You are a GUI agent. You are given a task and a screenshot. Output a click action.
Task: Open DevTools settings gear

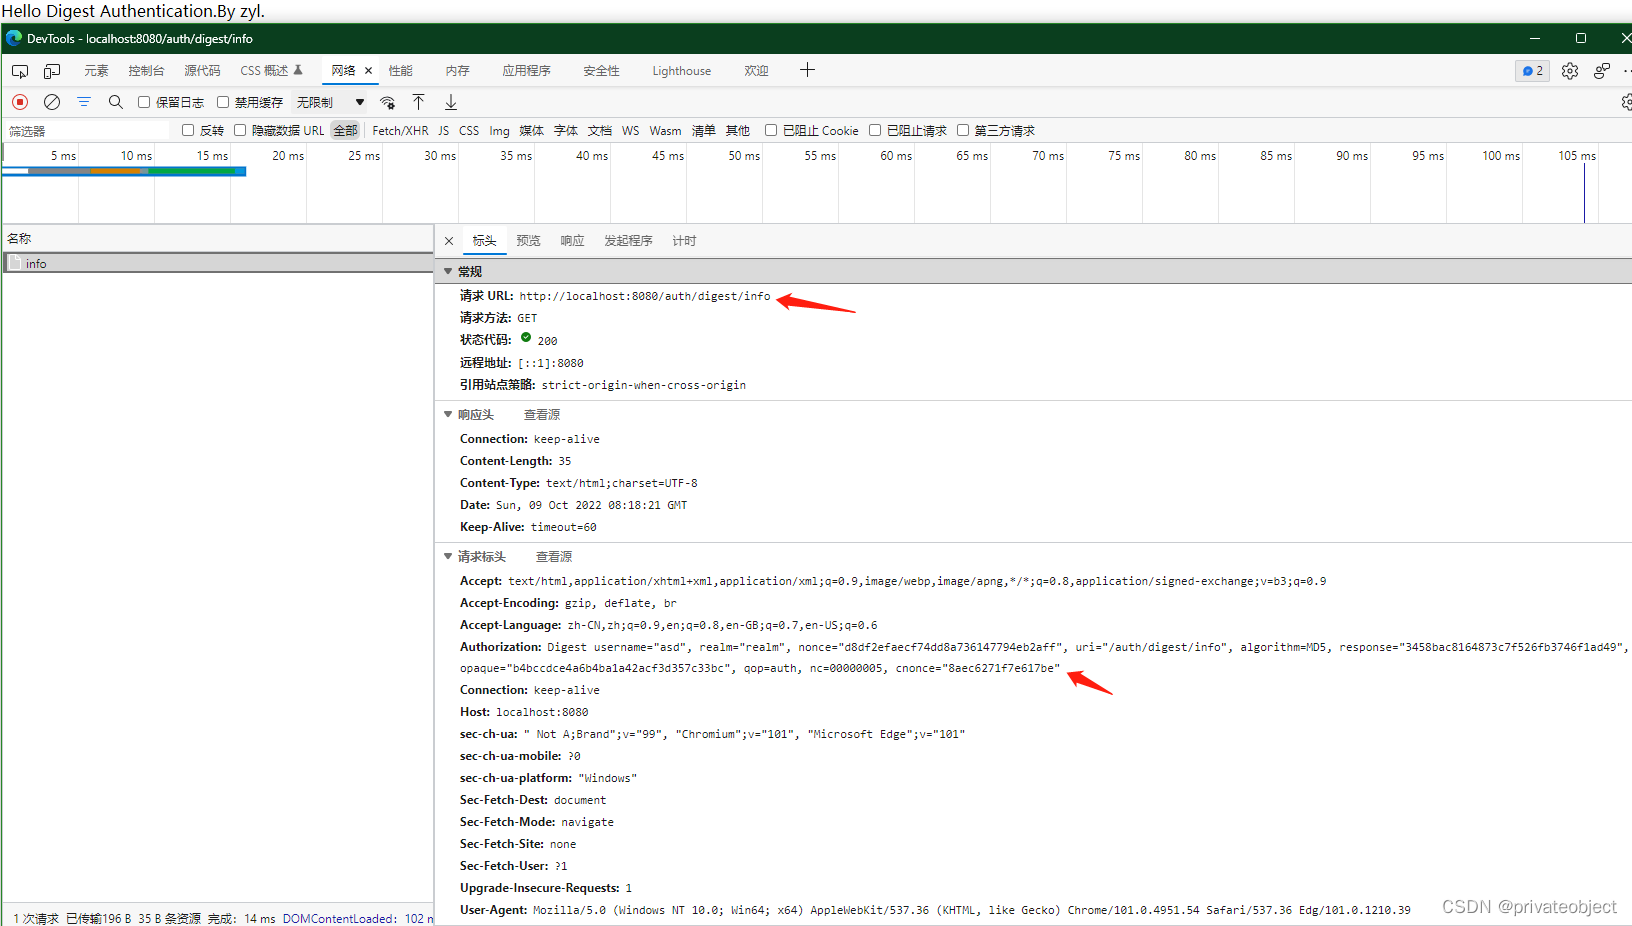tap(1570, 71)
